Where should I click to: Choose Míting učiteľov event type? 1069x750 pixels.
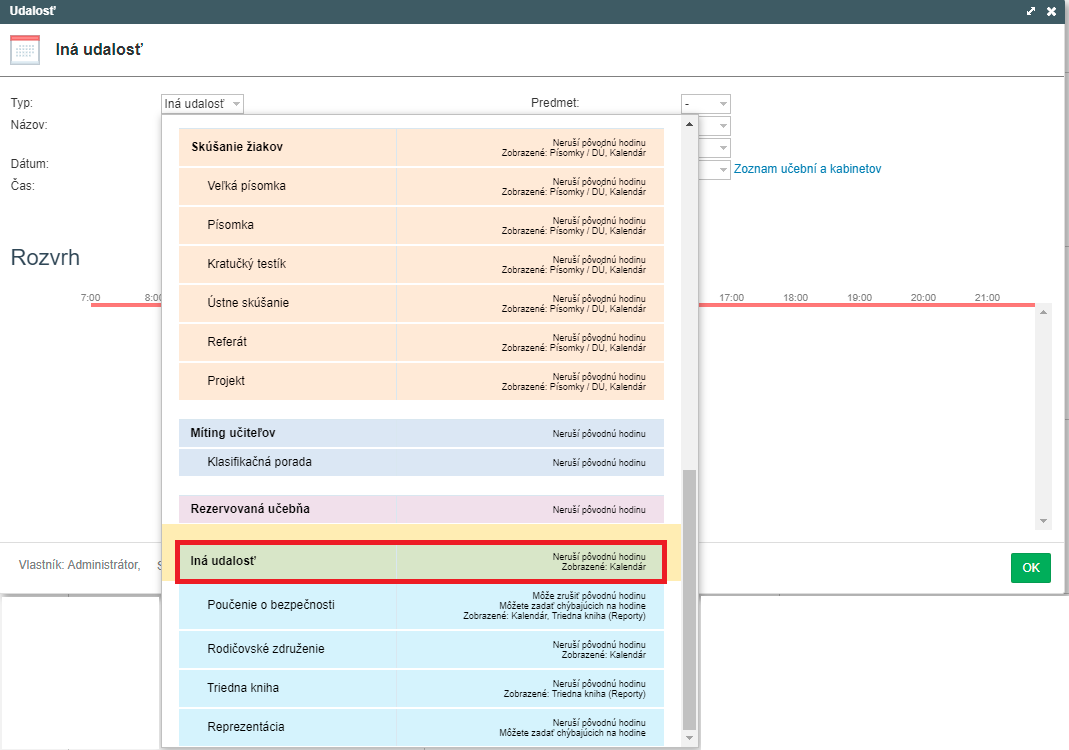coord(421,433)
